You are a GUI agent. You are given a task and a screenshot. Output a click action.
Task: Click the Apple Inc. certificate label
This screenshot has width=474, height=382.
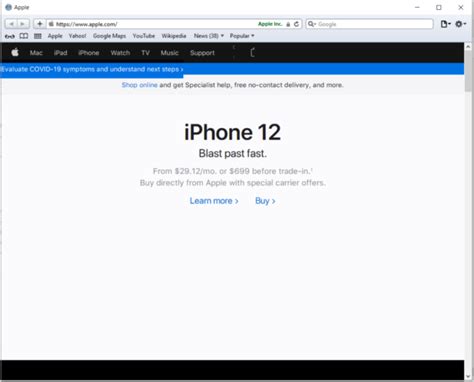(x=270, y=24)
